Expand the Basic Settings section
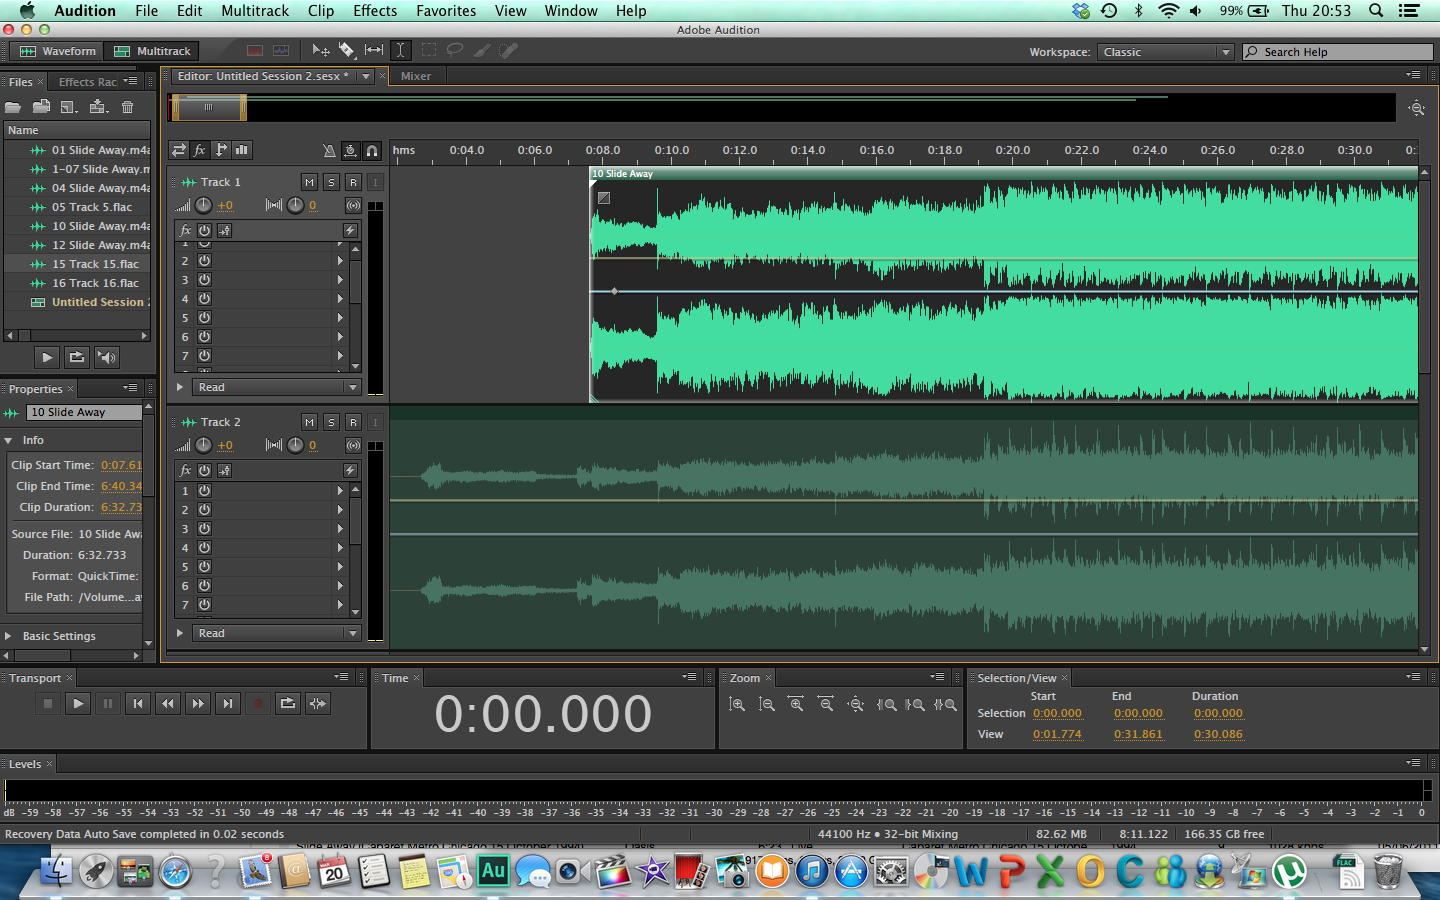1440x900 pixels. tap(8, 636)
